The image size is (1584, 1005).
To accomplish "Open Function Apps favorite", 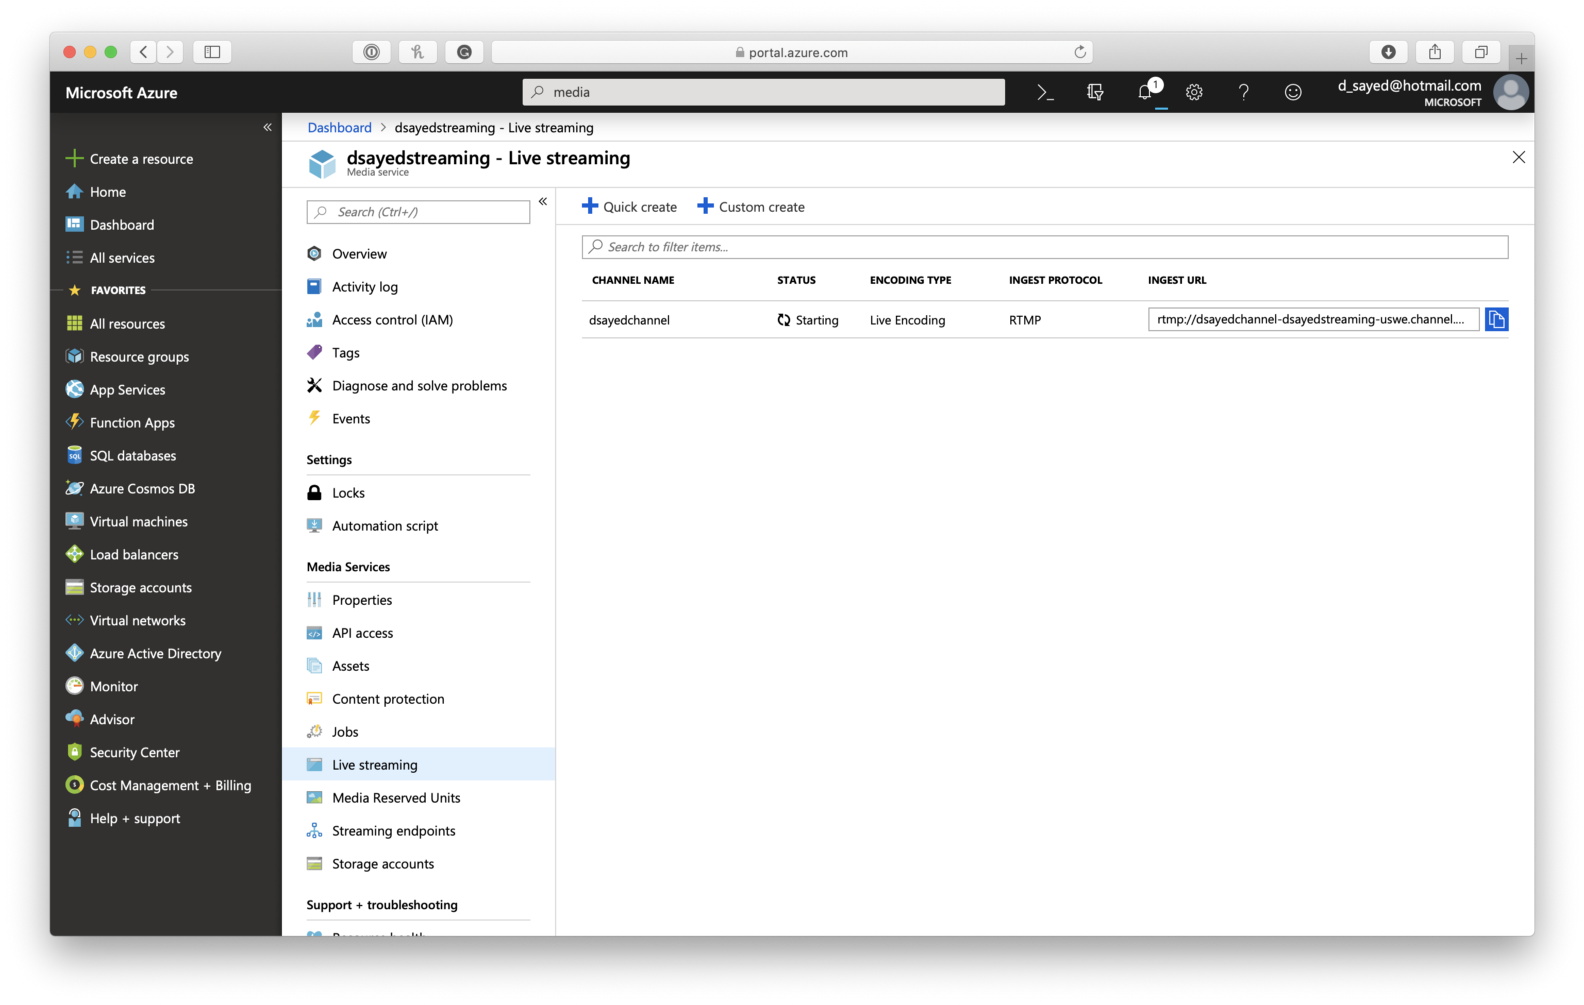I will point(120,423).
